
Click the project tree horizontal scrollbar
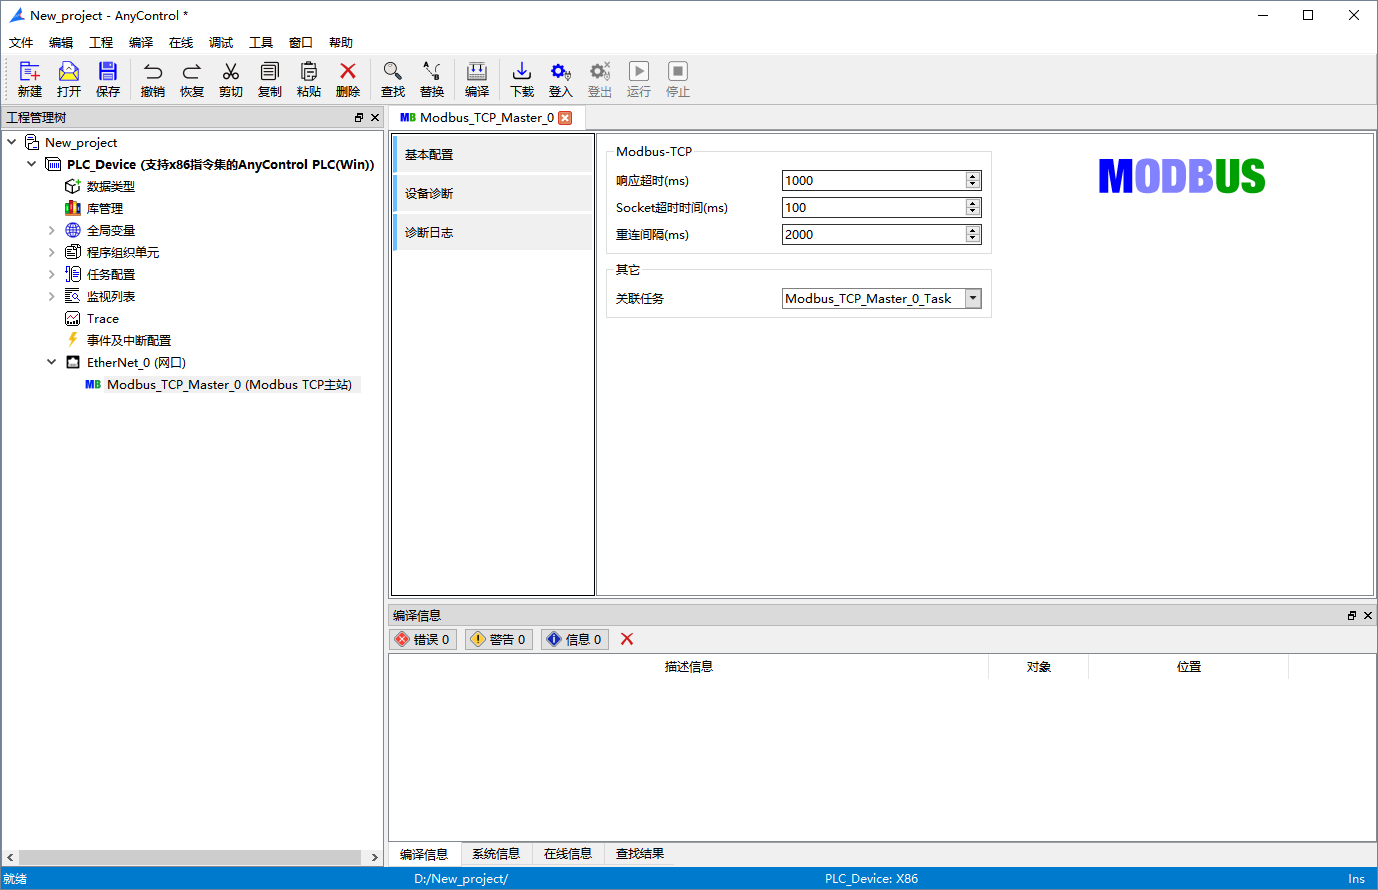pos(190,857)
